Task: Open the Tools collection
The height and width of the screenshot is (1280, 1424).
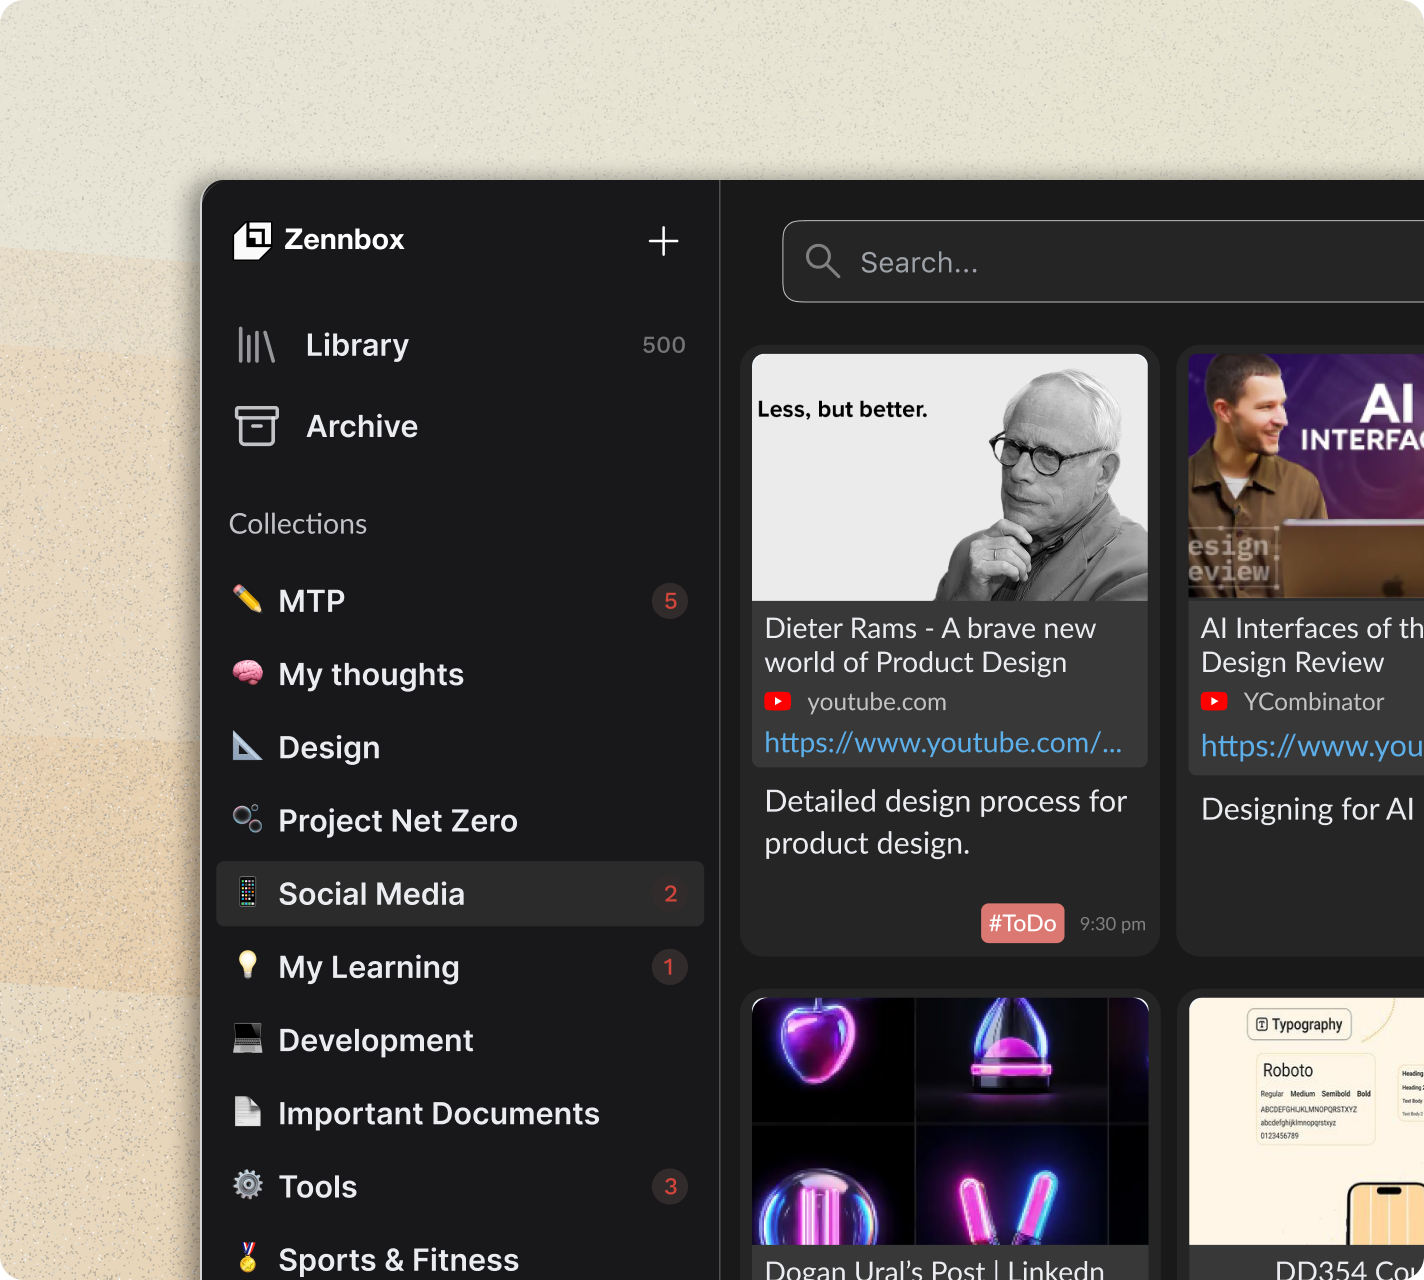Action: 460,1186
